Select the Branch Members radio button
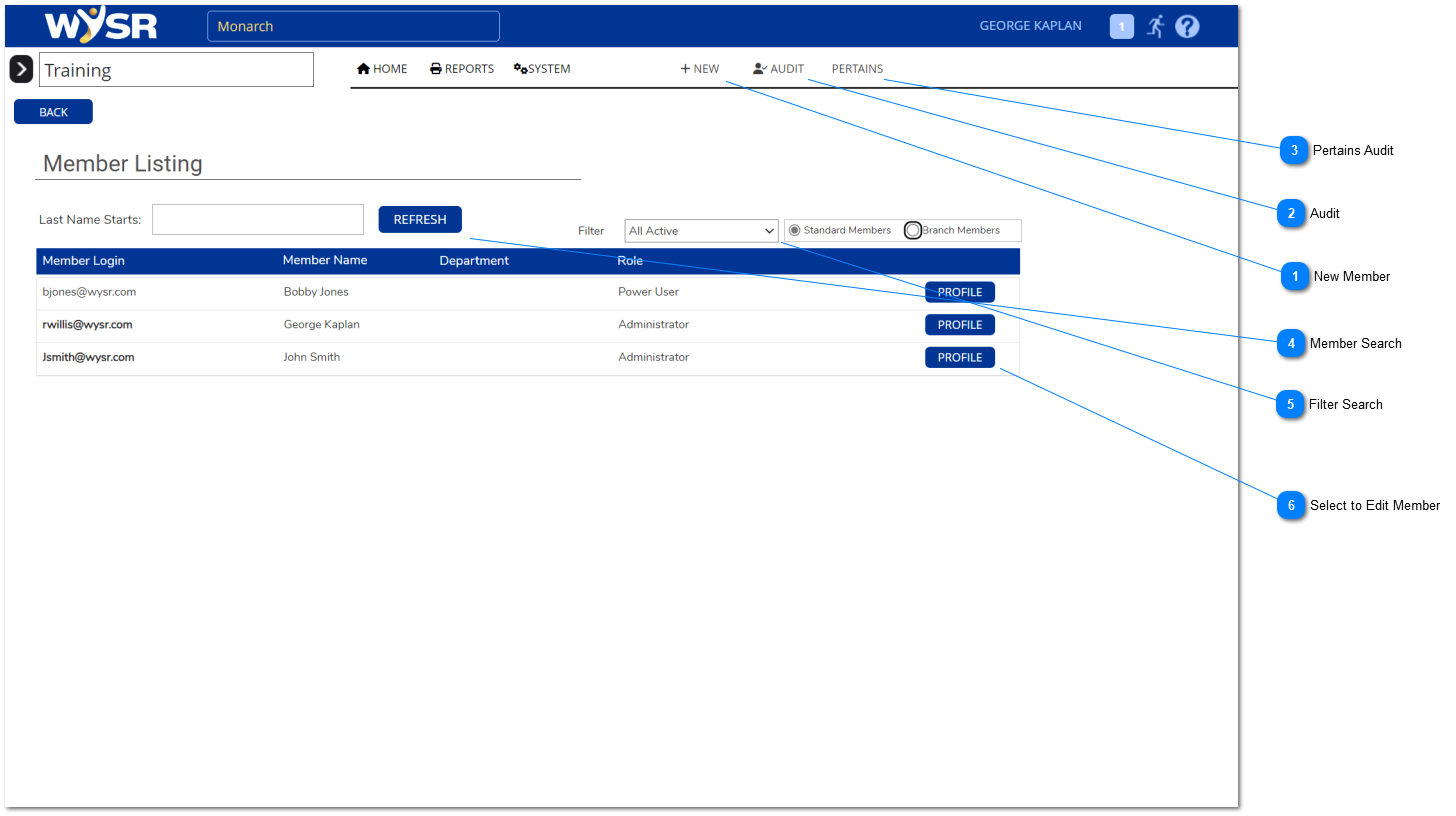Image resolution: width=1456 pixels, height=816 pixels. pos(913,231)
